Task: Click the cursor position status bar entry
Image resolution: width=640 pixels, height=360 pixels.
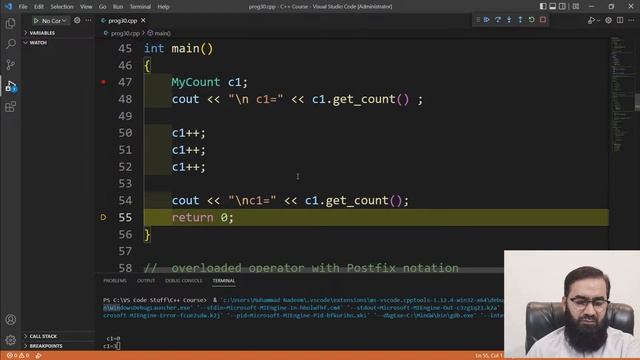Action: [x=489, y=356]
